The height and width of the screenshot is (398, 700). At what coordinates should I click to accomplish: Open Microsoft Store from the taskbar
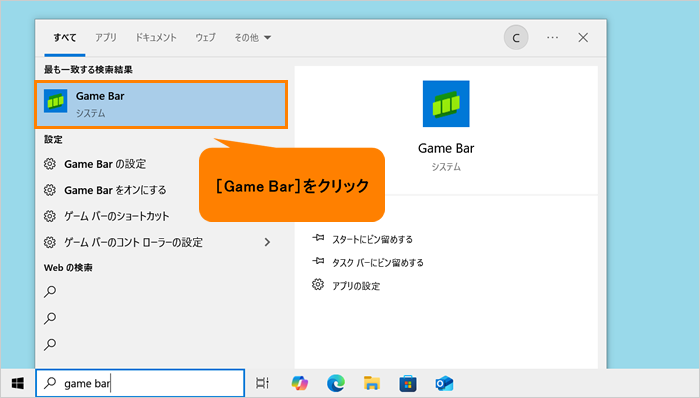point(408,383)
